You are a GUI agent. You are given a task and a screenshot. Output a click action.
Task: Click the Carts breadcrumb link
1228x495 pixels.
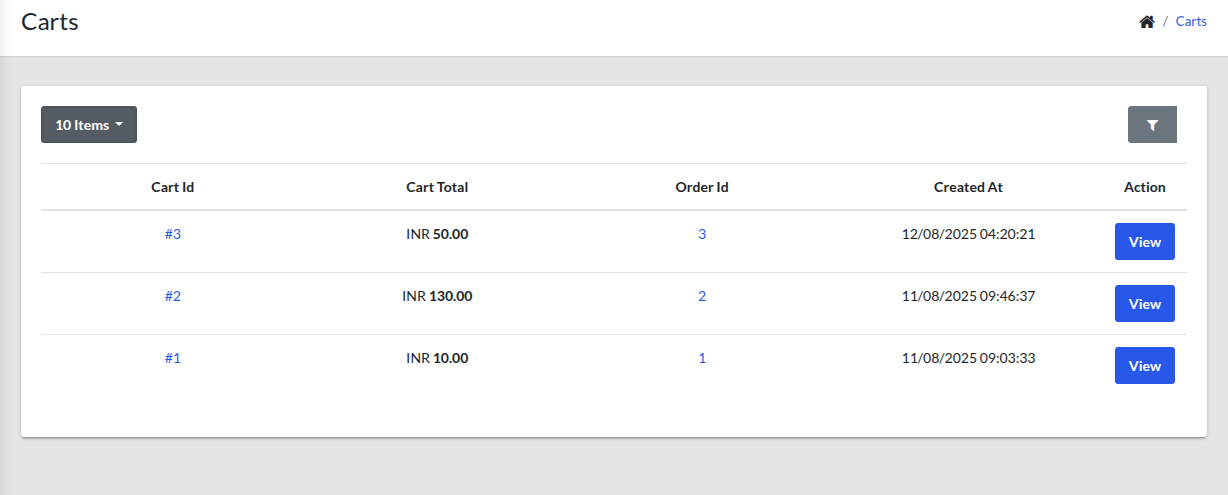(x=1191, y=21)
